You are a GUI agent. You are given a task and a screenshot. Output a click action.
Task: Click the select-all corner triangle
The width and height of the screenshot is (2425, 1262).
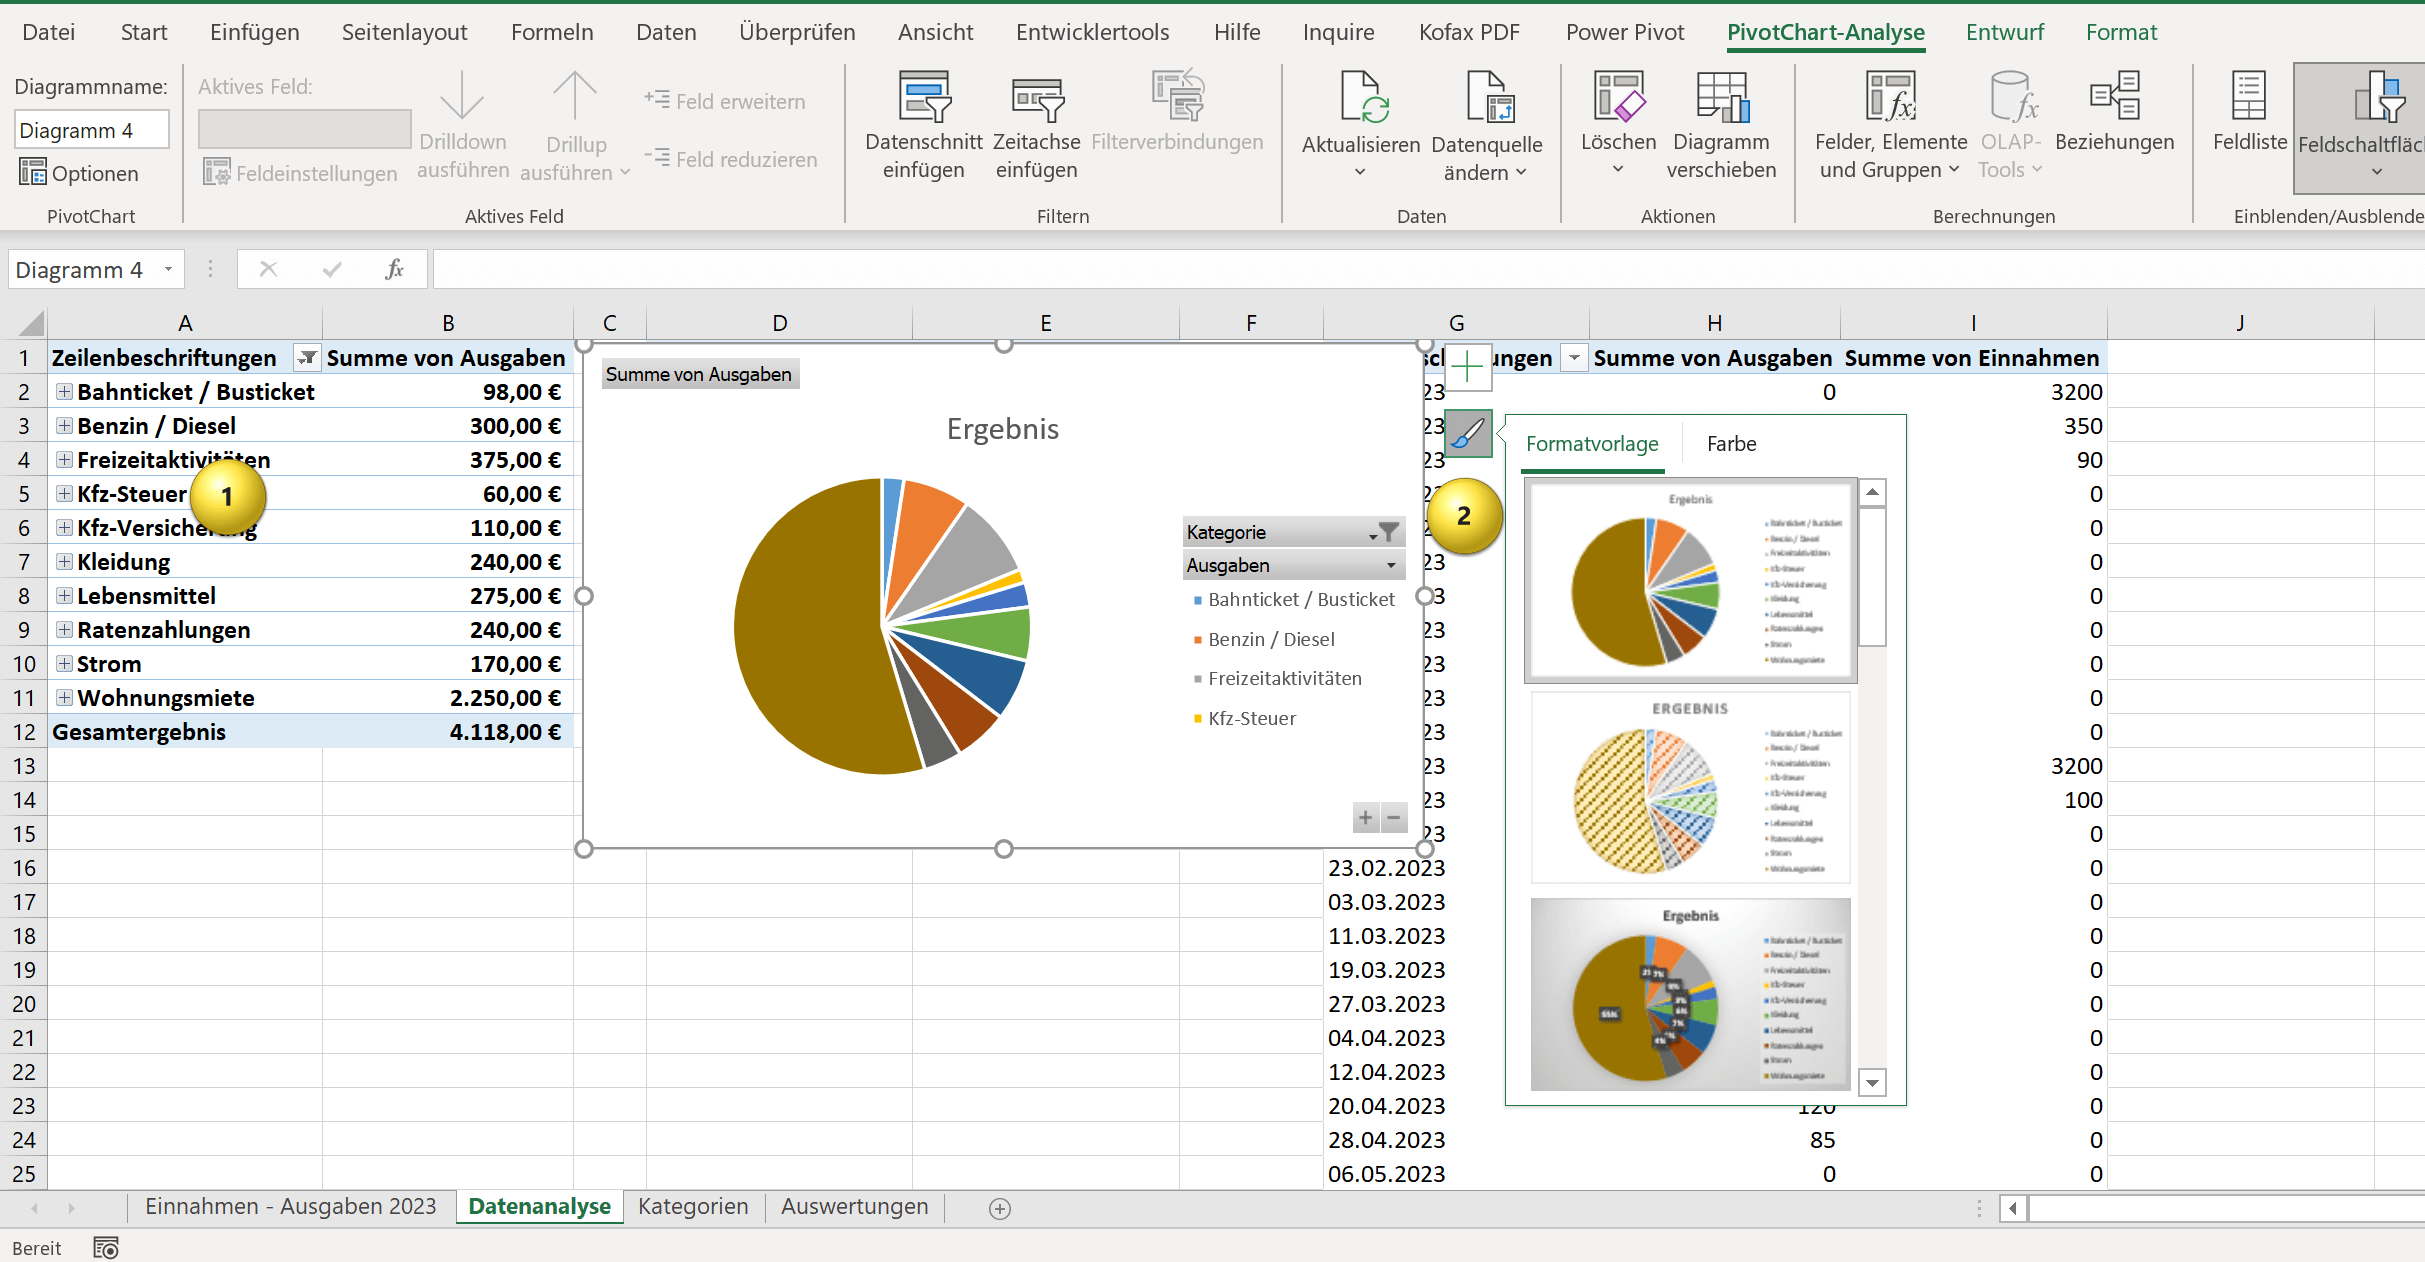[x=31, y=323]
